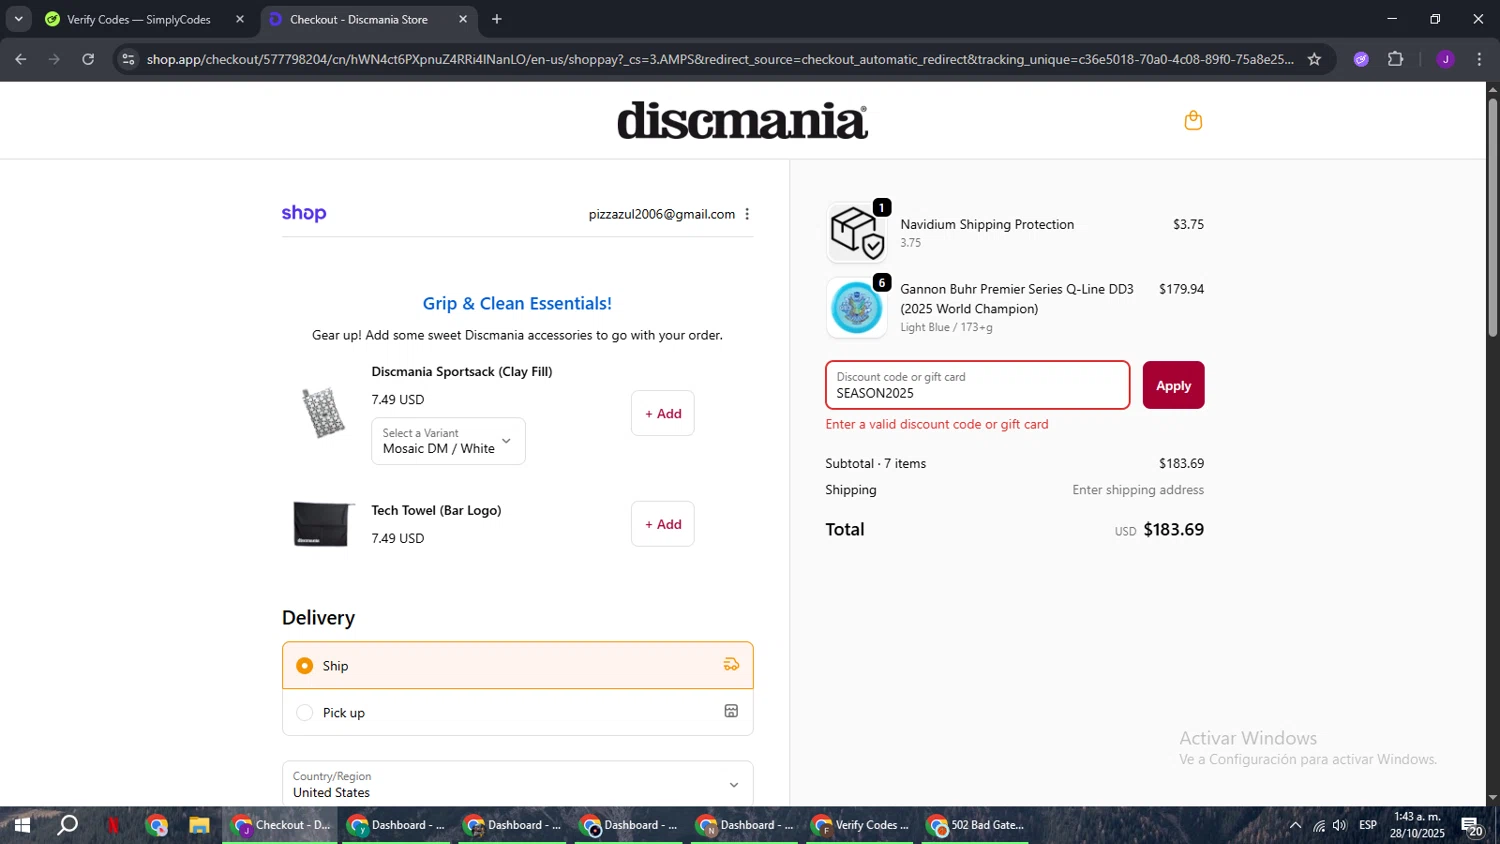Open network icon in system tray
The height and width of the screenshot is (844, 1500).
coord(1319,825)
